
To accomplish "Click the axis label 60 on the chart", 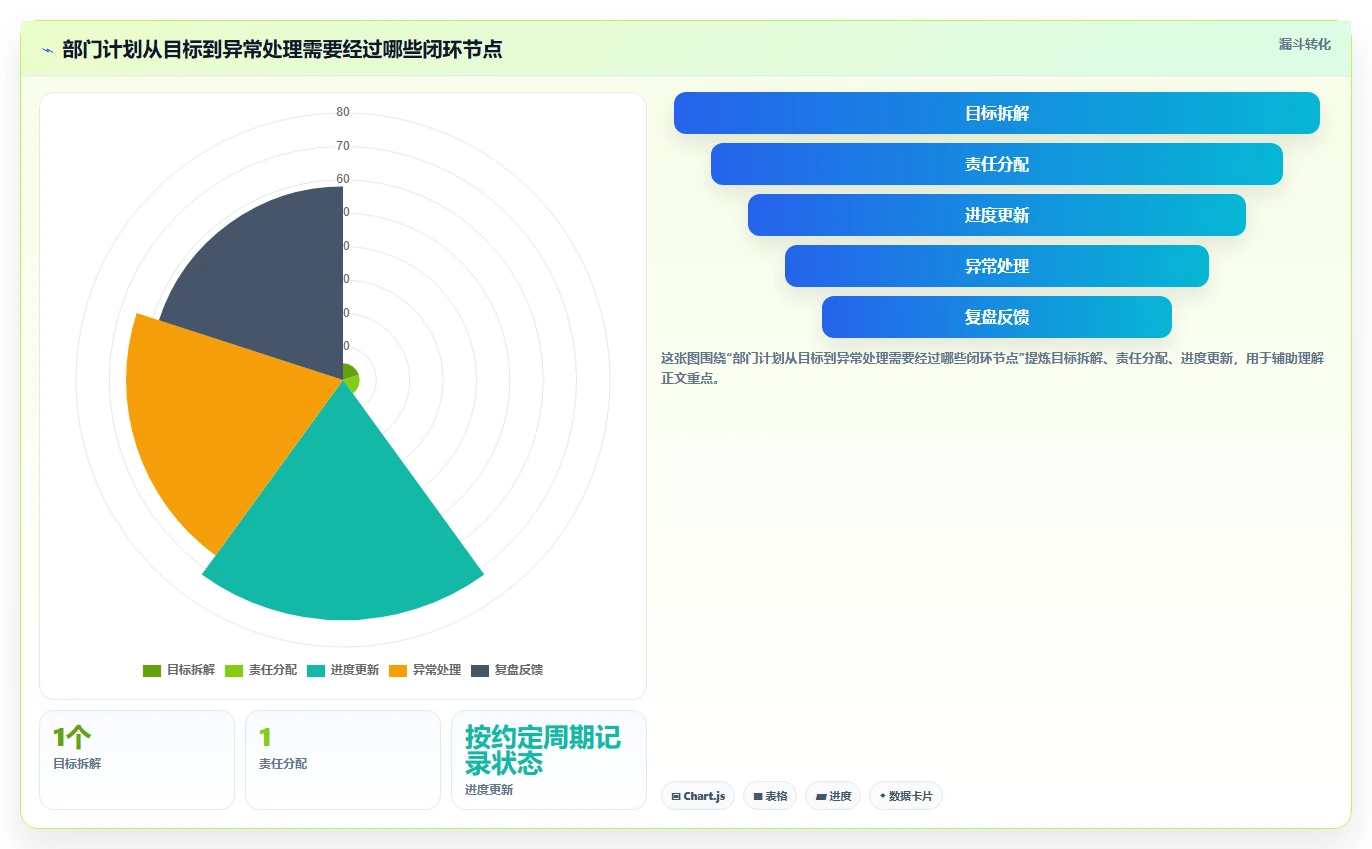I will (343, 179).
